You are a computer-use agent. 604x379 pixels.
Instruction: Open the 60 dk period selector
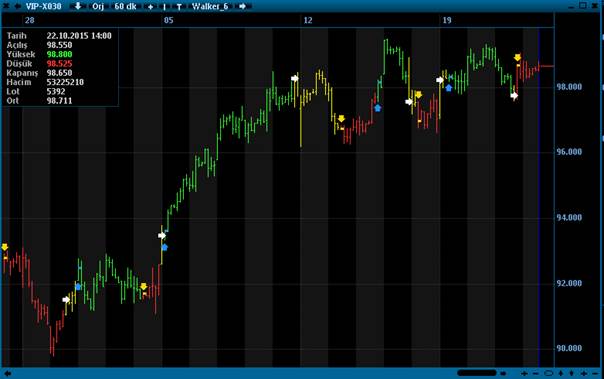point(126,6)
